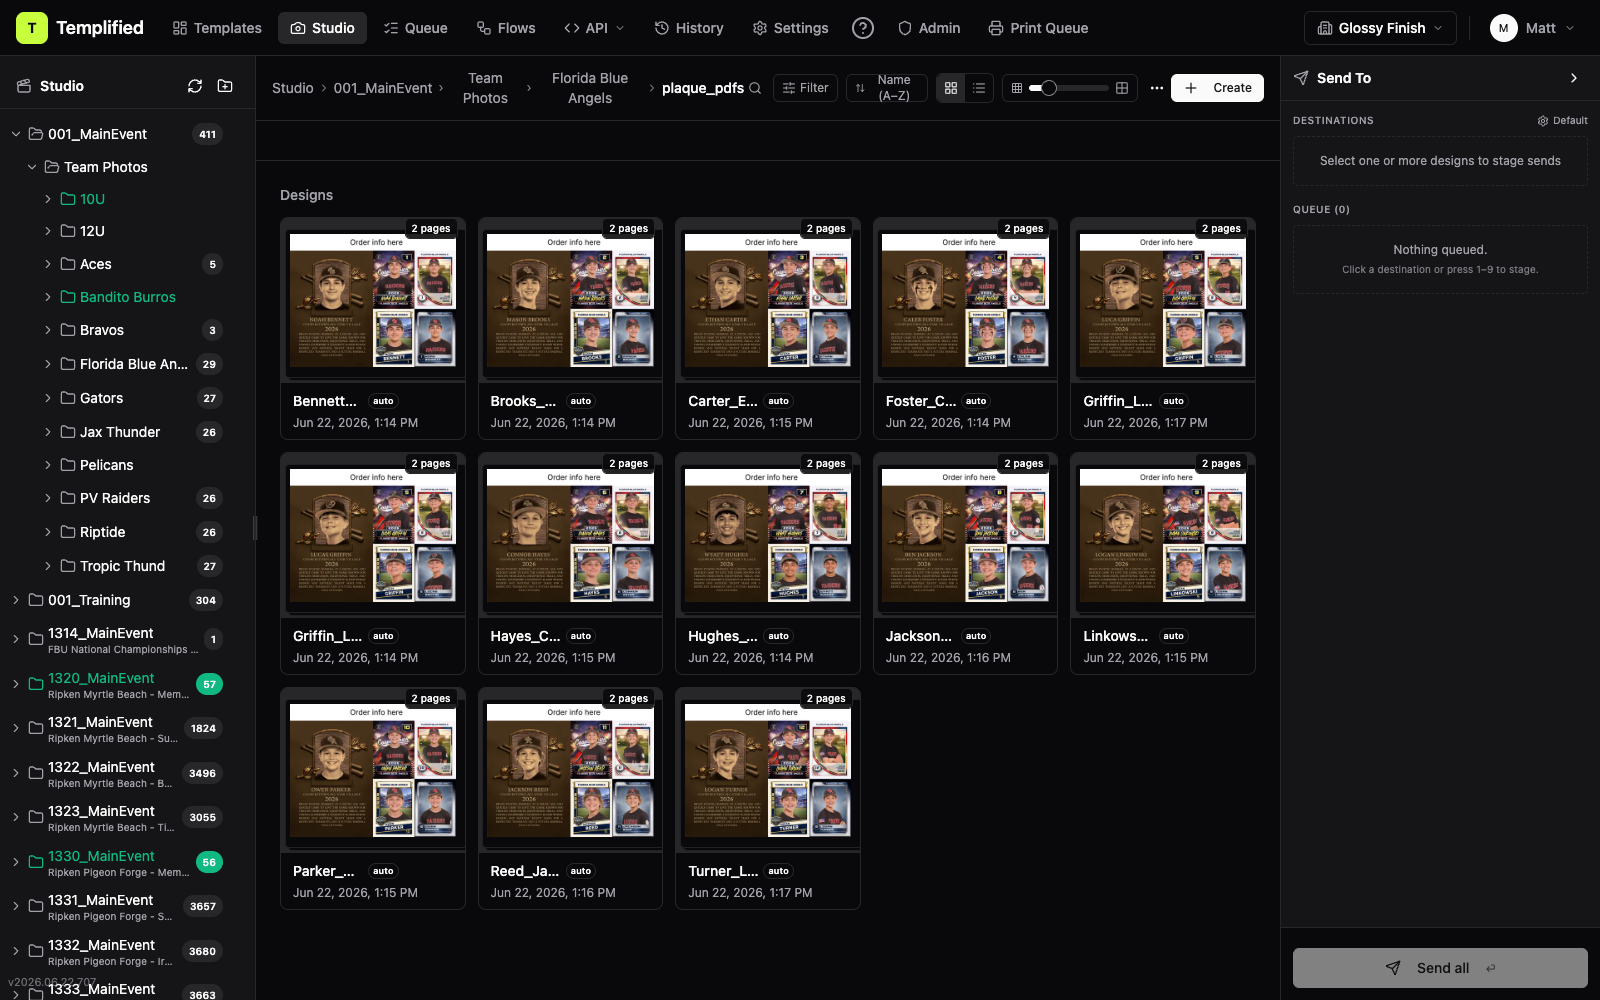Open the Templates tab
The height and width of the screenshot is (1000, 1600).
pos(217,28)
